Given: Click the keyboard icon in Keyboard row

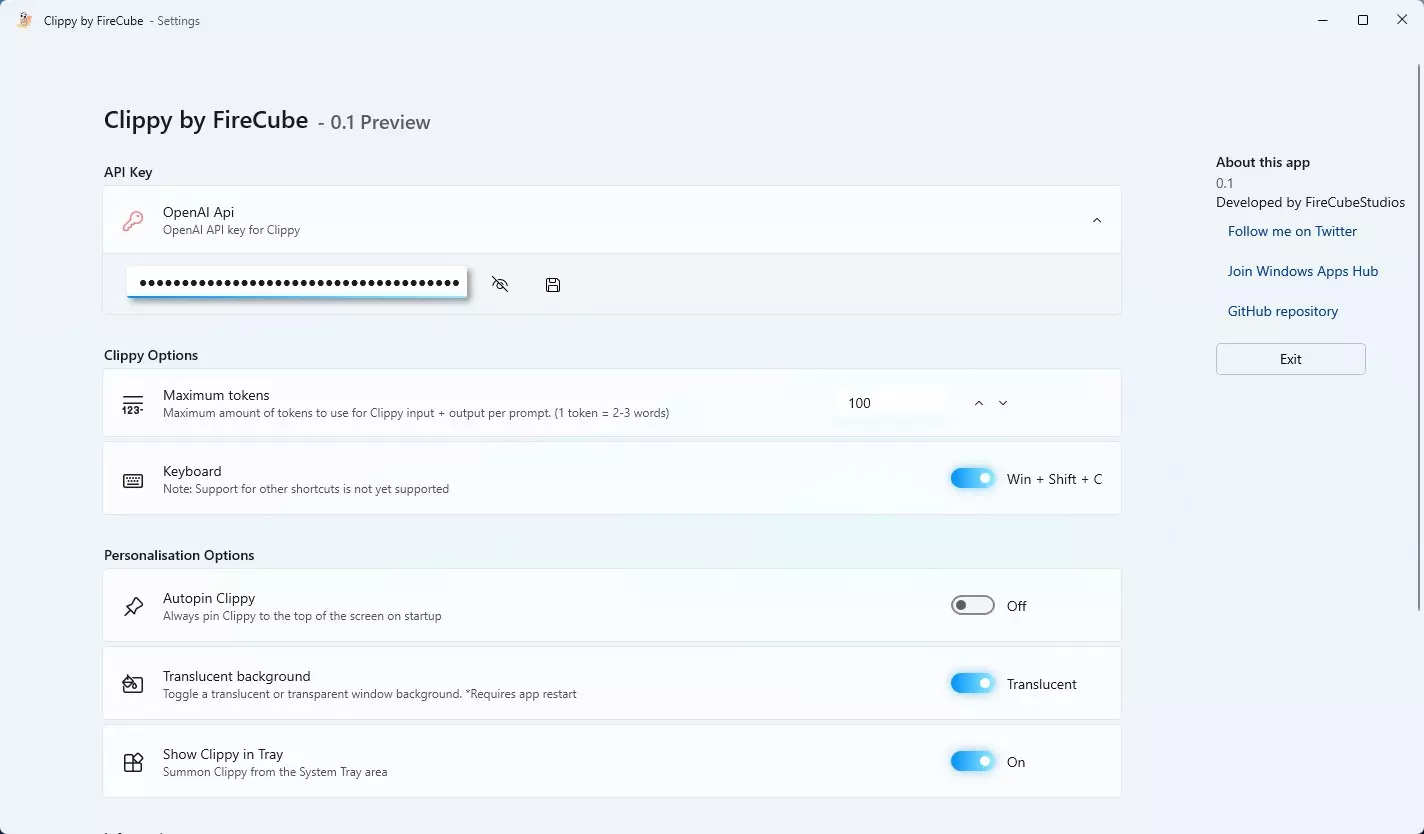Looking at the screenshot, I should pos(133,481).
